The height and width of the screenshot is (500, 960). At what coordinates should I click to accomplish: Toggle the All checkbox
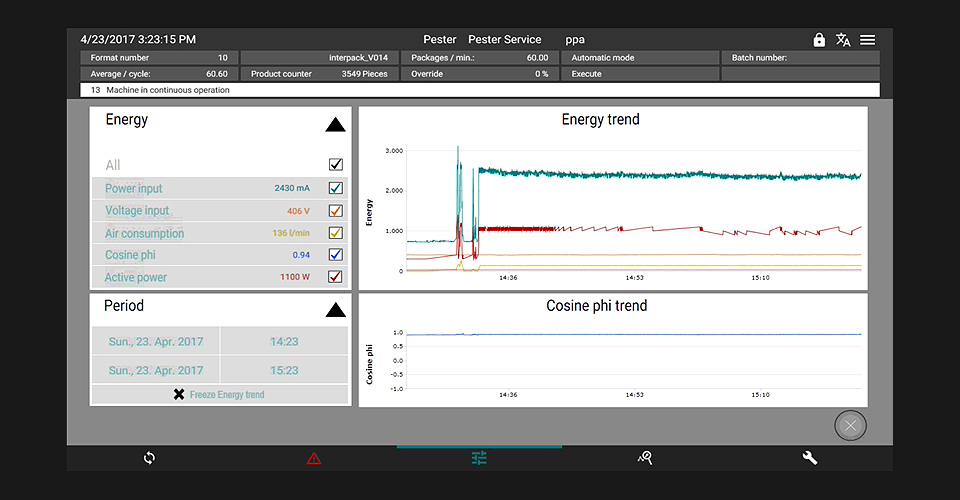336,165
